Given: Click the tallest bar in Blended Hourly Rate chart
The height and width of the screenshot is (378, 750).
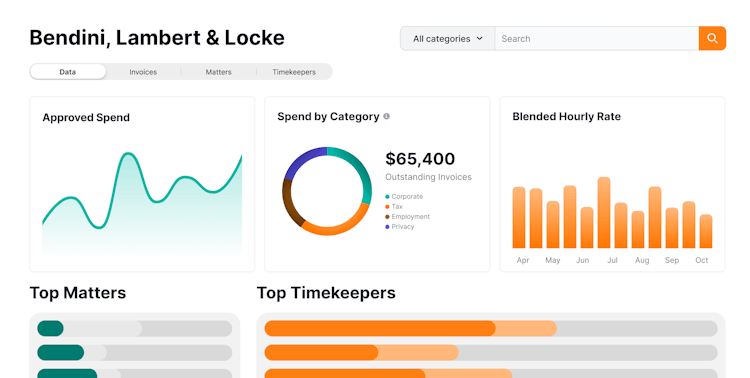Looking at the screenshot, I should pyautogui.click(x=604, y=212).
